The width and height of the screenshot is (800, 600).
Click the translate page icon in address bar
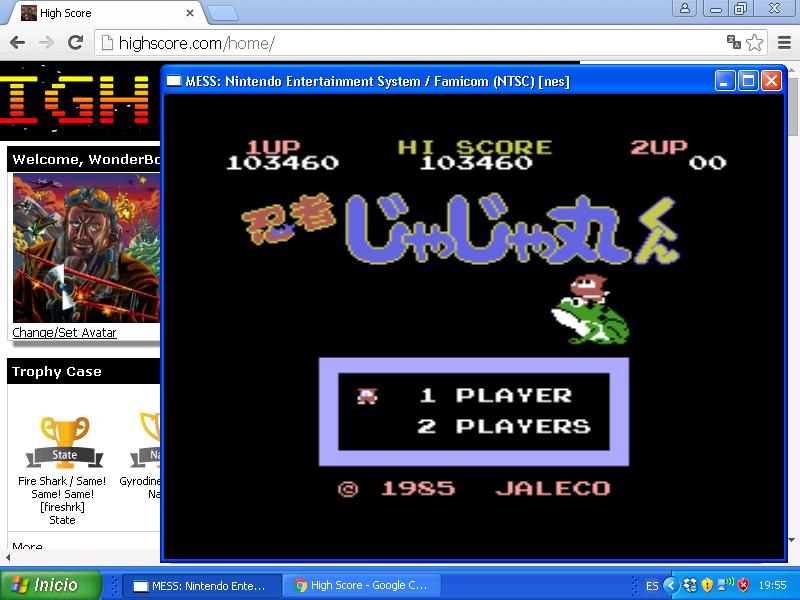click(x=733, y=42)
